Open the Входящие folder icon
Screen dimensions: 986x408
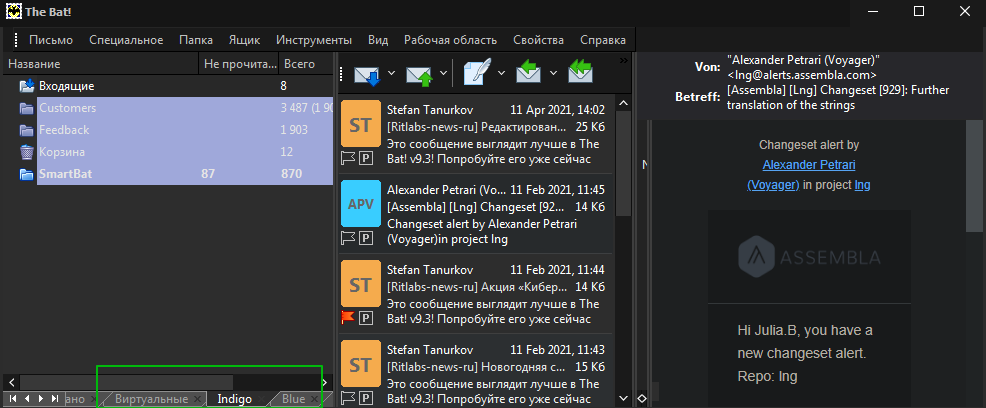[26, 86]
